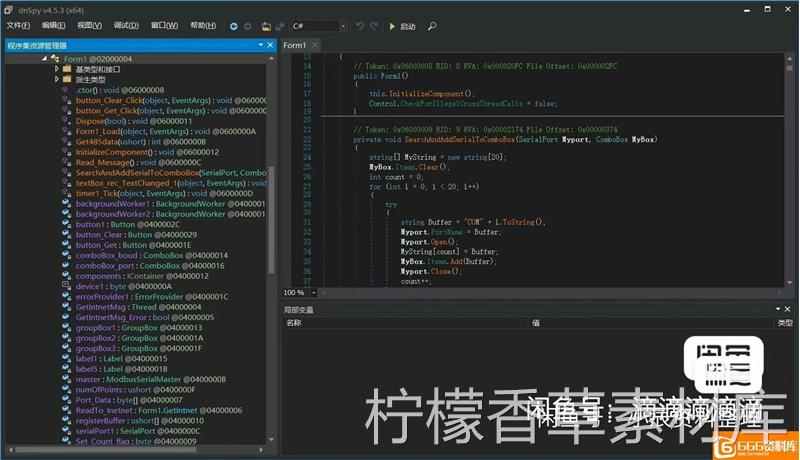
Task: Click the tree panel vertical scrollbar thumb
Action: [x=271, y=219]
